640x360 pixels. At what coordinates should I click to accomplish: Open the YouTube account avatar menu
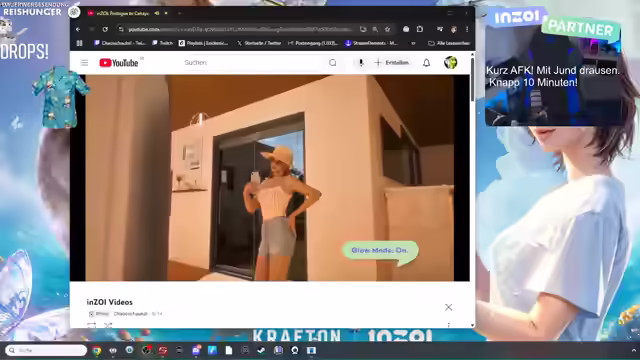click(451, 63)
